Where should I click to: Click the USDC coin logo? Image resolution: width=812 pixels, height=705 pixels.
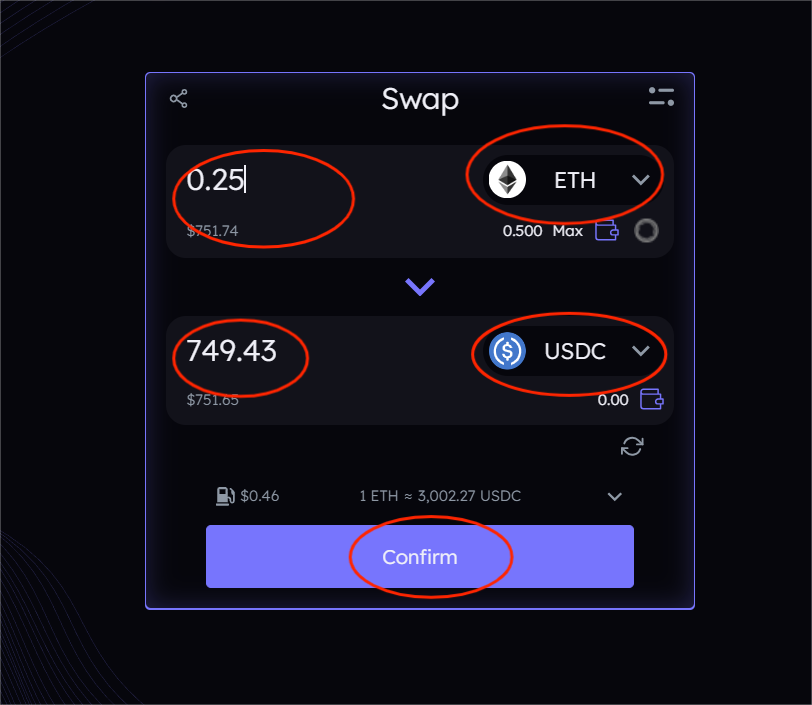point(508,351)
